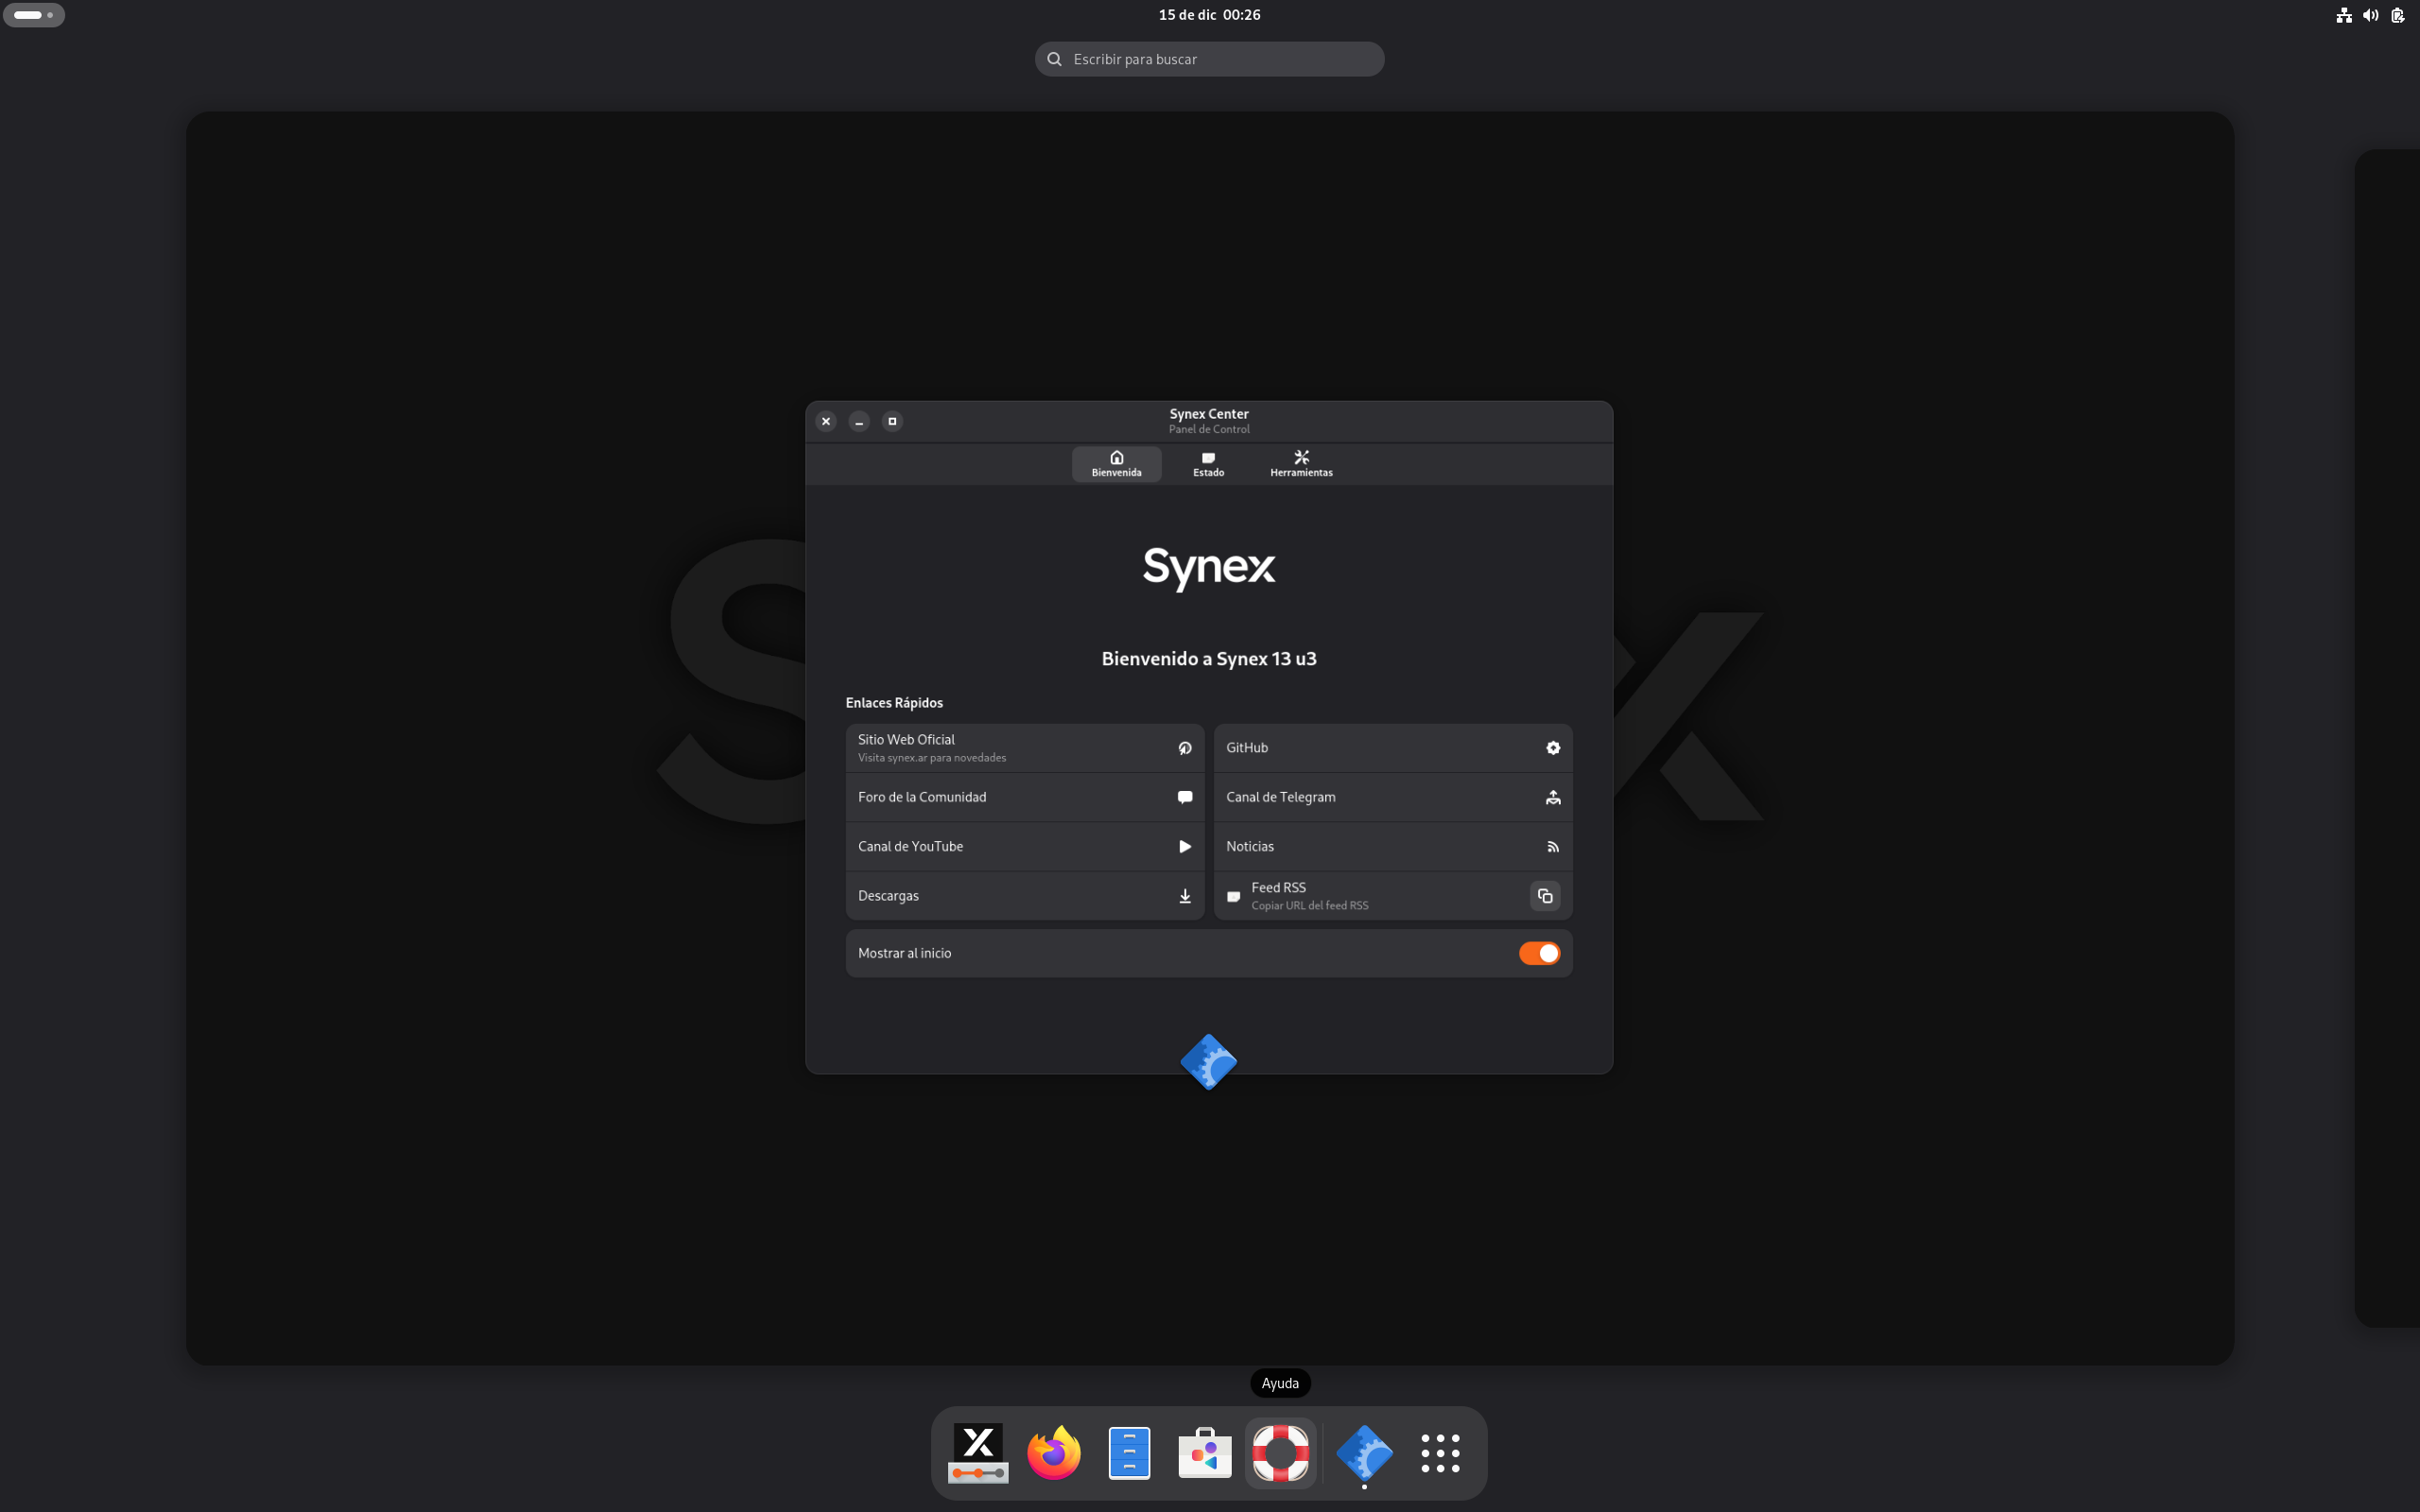Open the Sitio Web Oficial link
Image resolution: width=2420 pixels, height=1512 pixels.
click(x=1024, y=748)
